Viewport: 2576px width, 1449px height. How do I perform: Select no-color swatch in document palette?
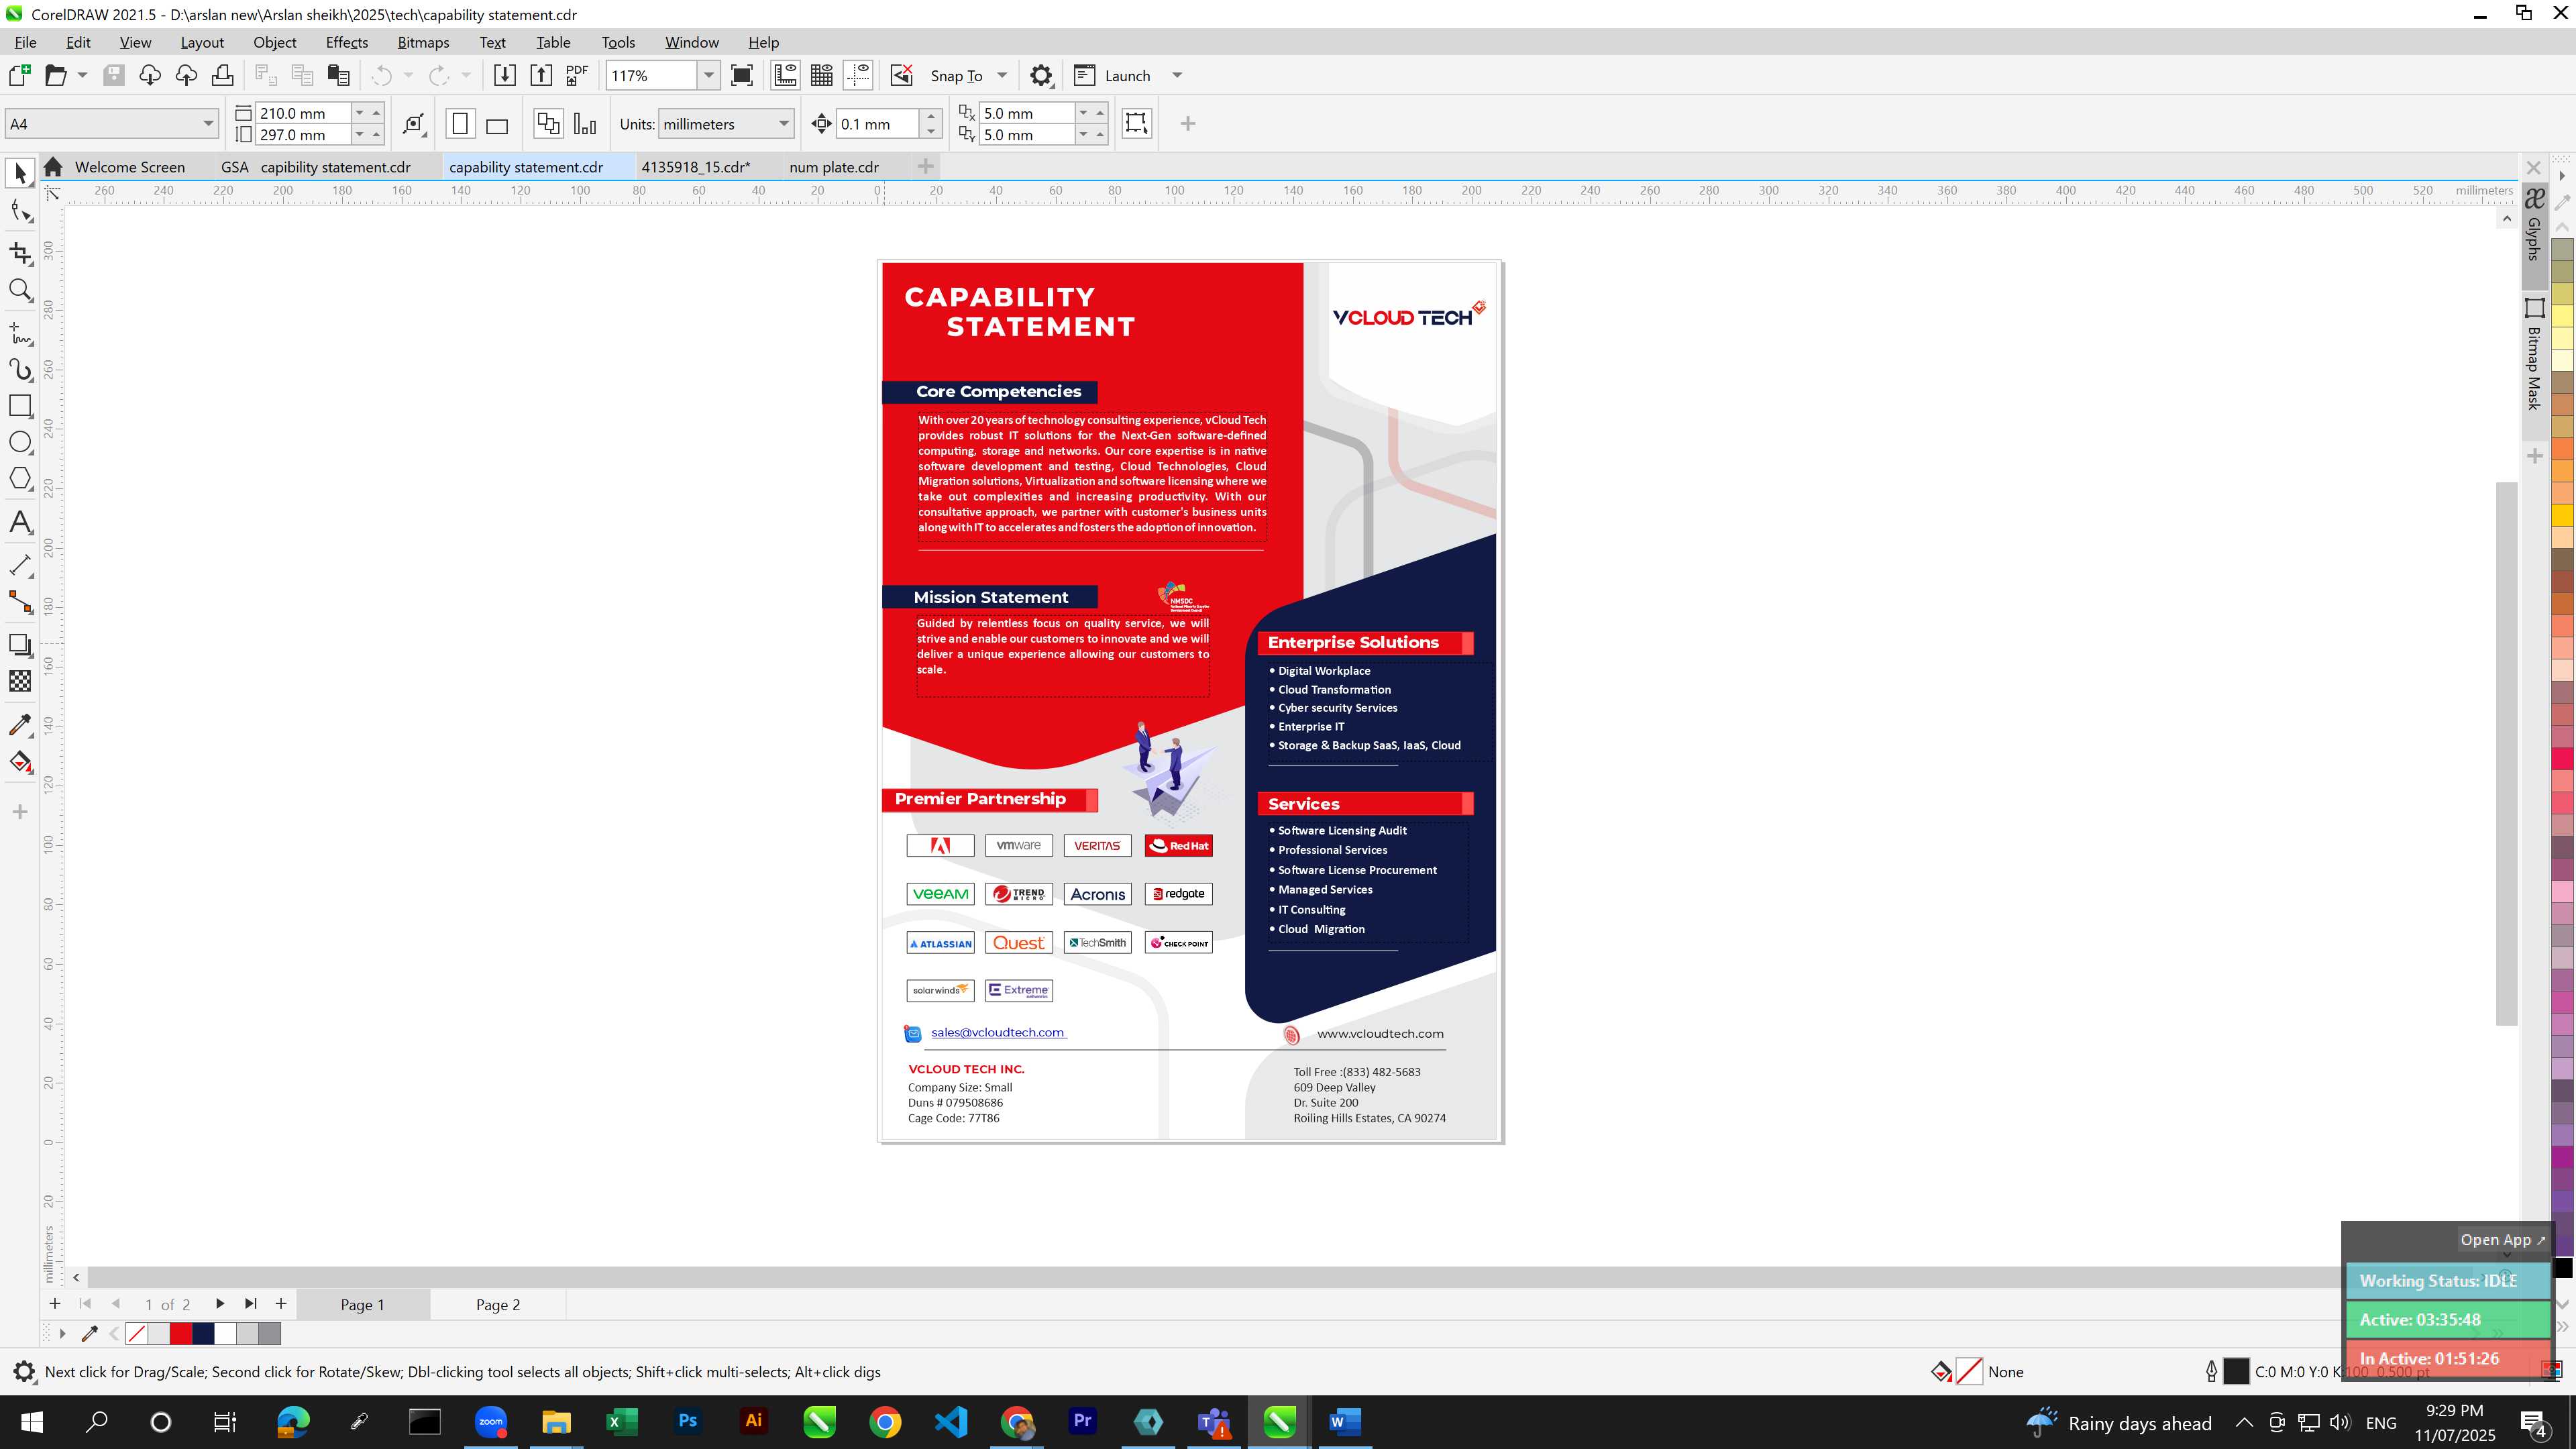coord(137,1333)
